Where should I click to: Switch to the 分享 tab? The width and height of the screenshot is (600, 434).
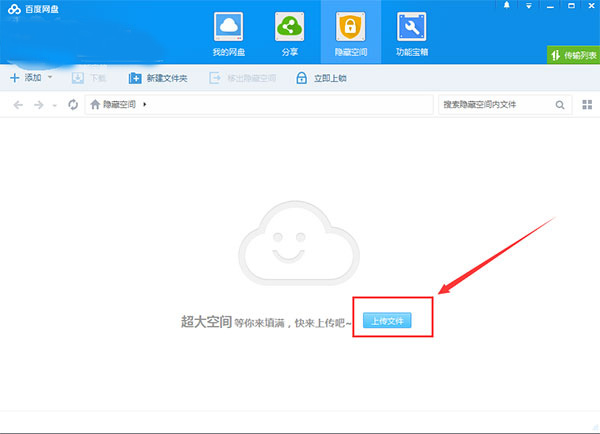[290, 34]
